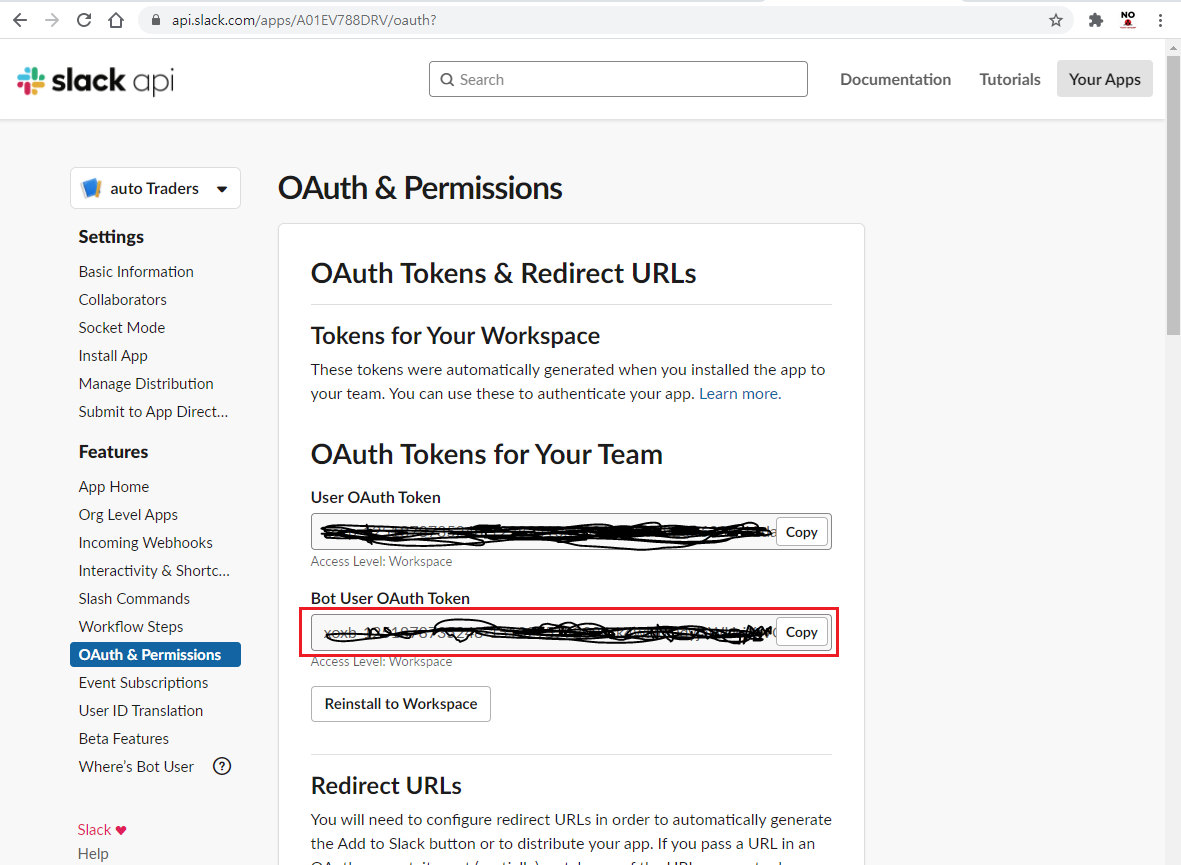Open Event Subscriptions

coord(143,683)
